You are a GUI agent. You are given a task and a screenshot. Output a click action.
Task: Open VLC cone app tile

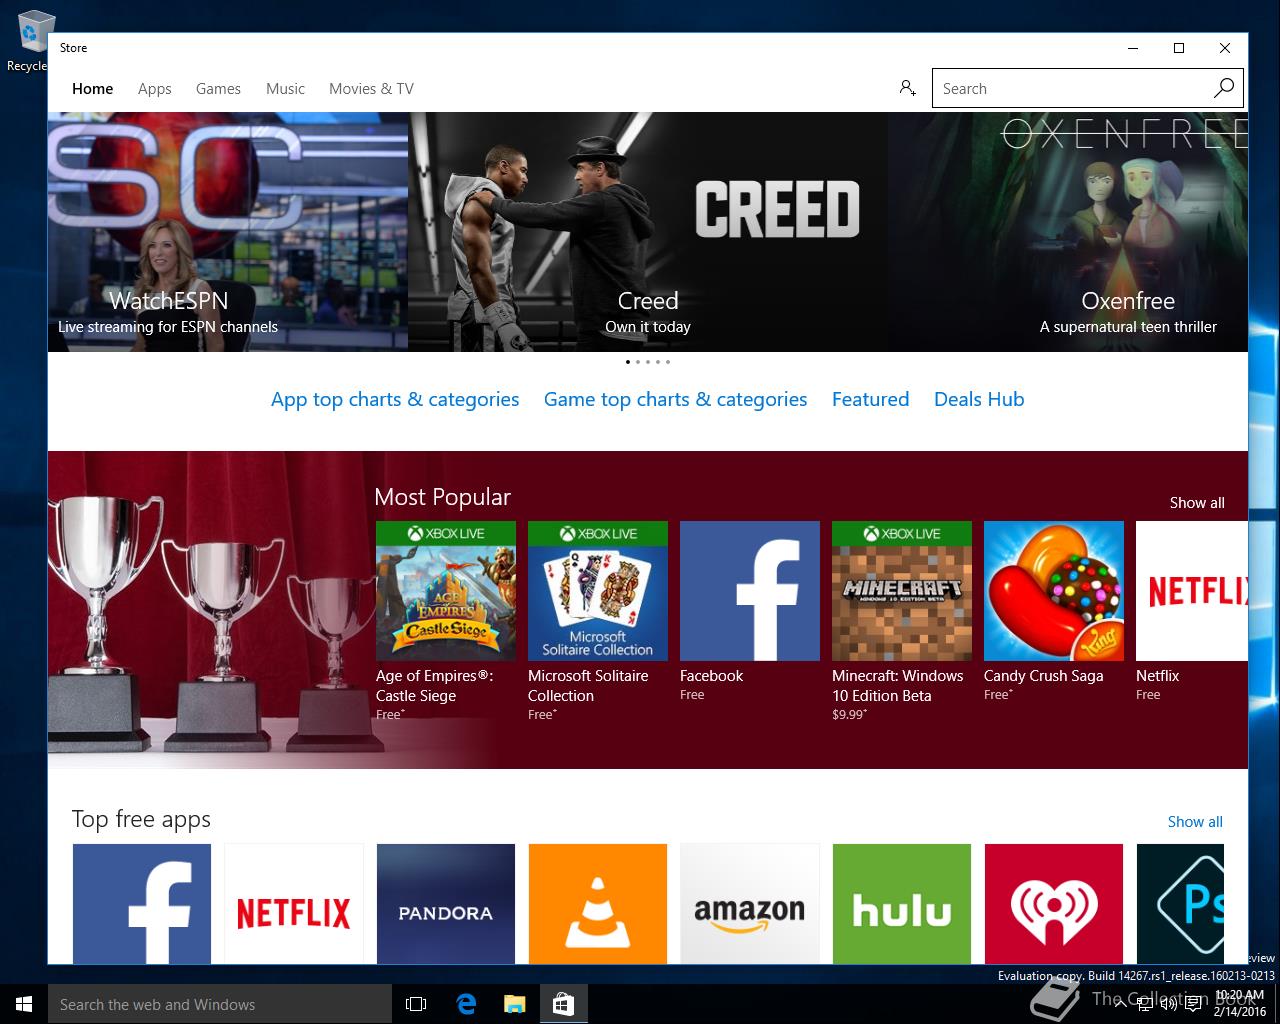(598, 904)
